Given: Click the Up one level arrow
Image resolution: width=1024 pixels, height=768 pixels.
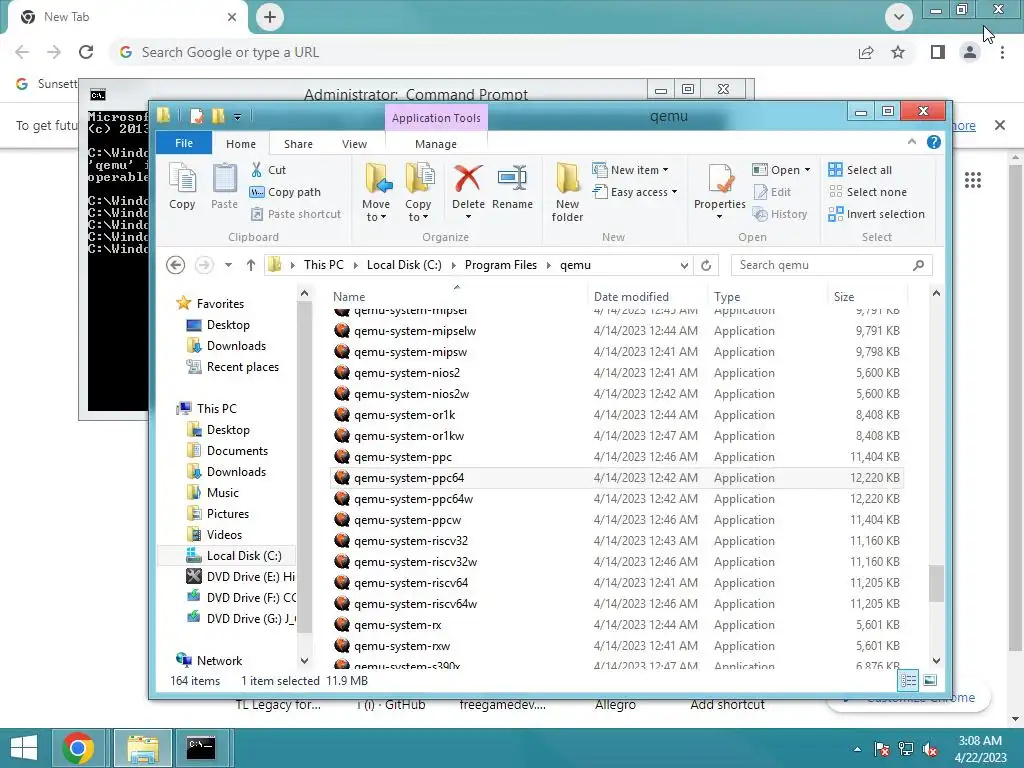Looking at the screenshot, I should pyautogui.click(x=251, y=264).
